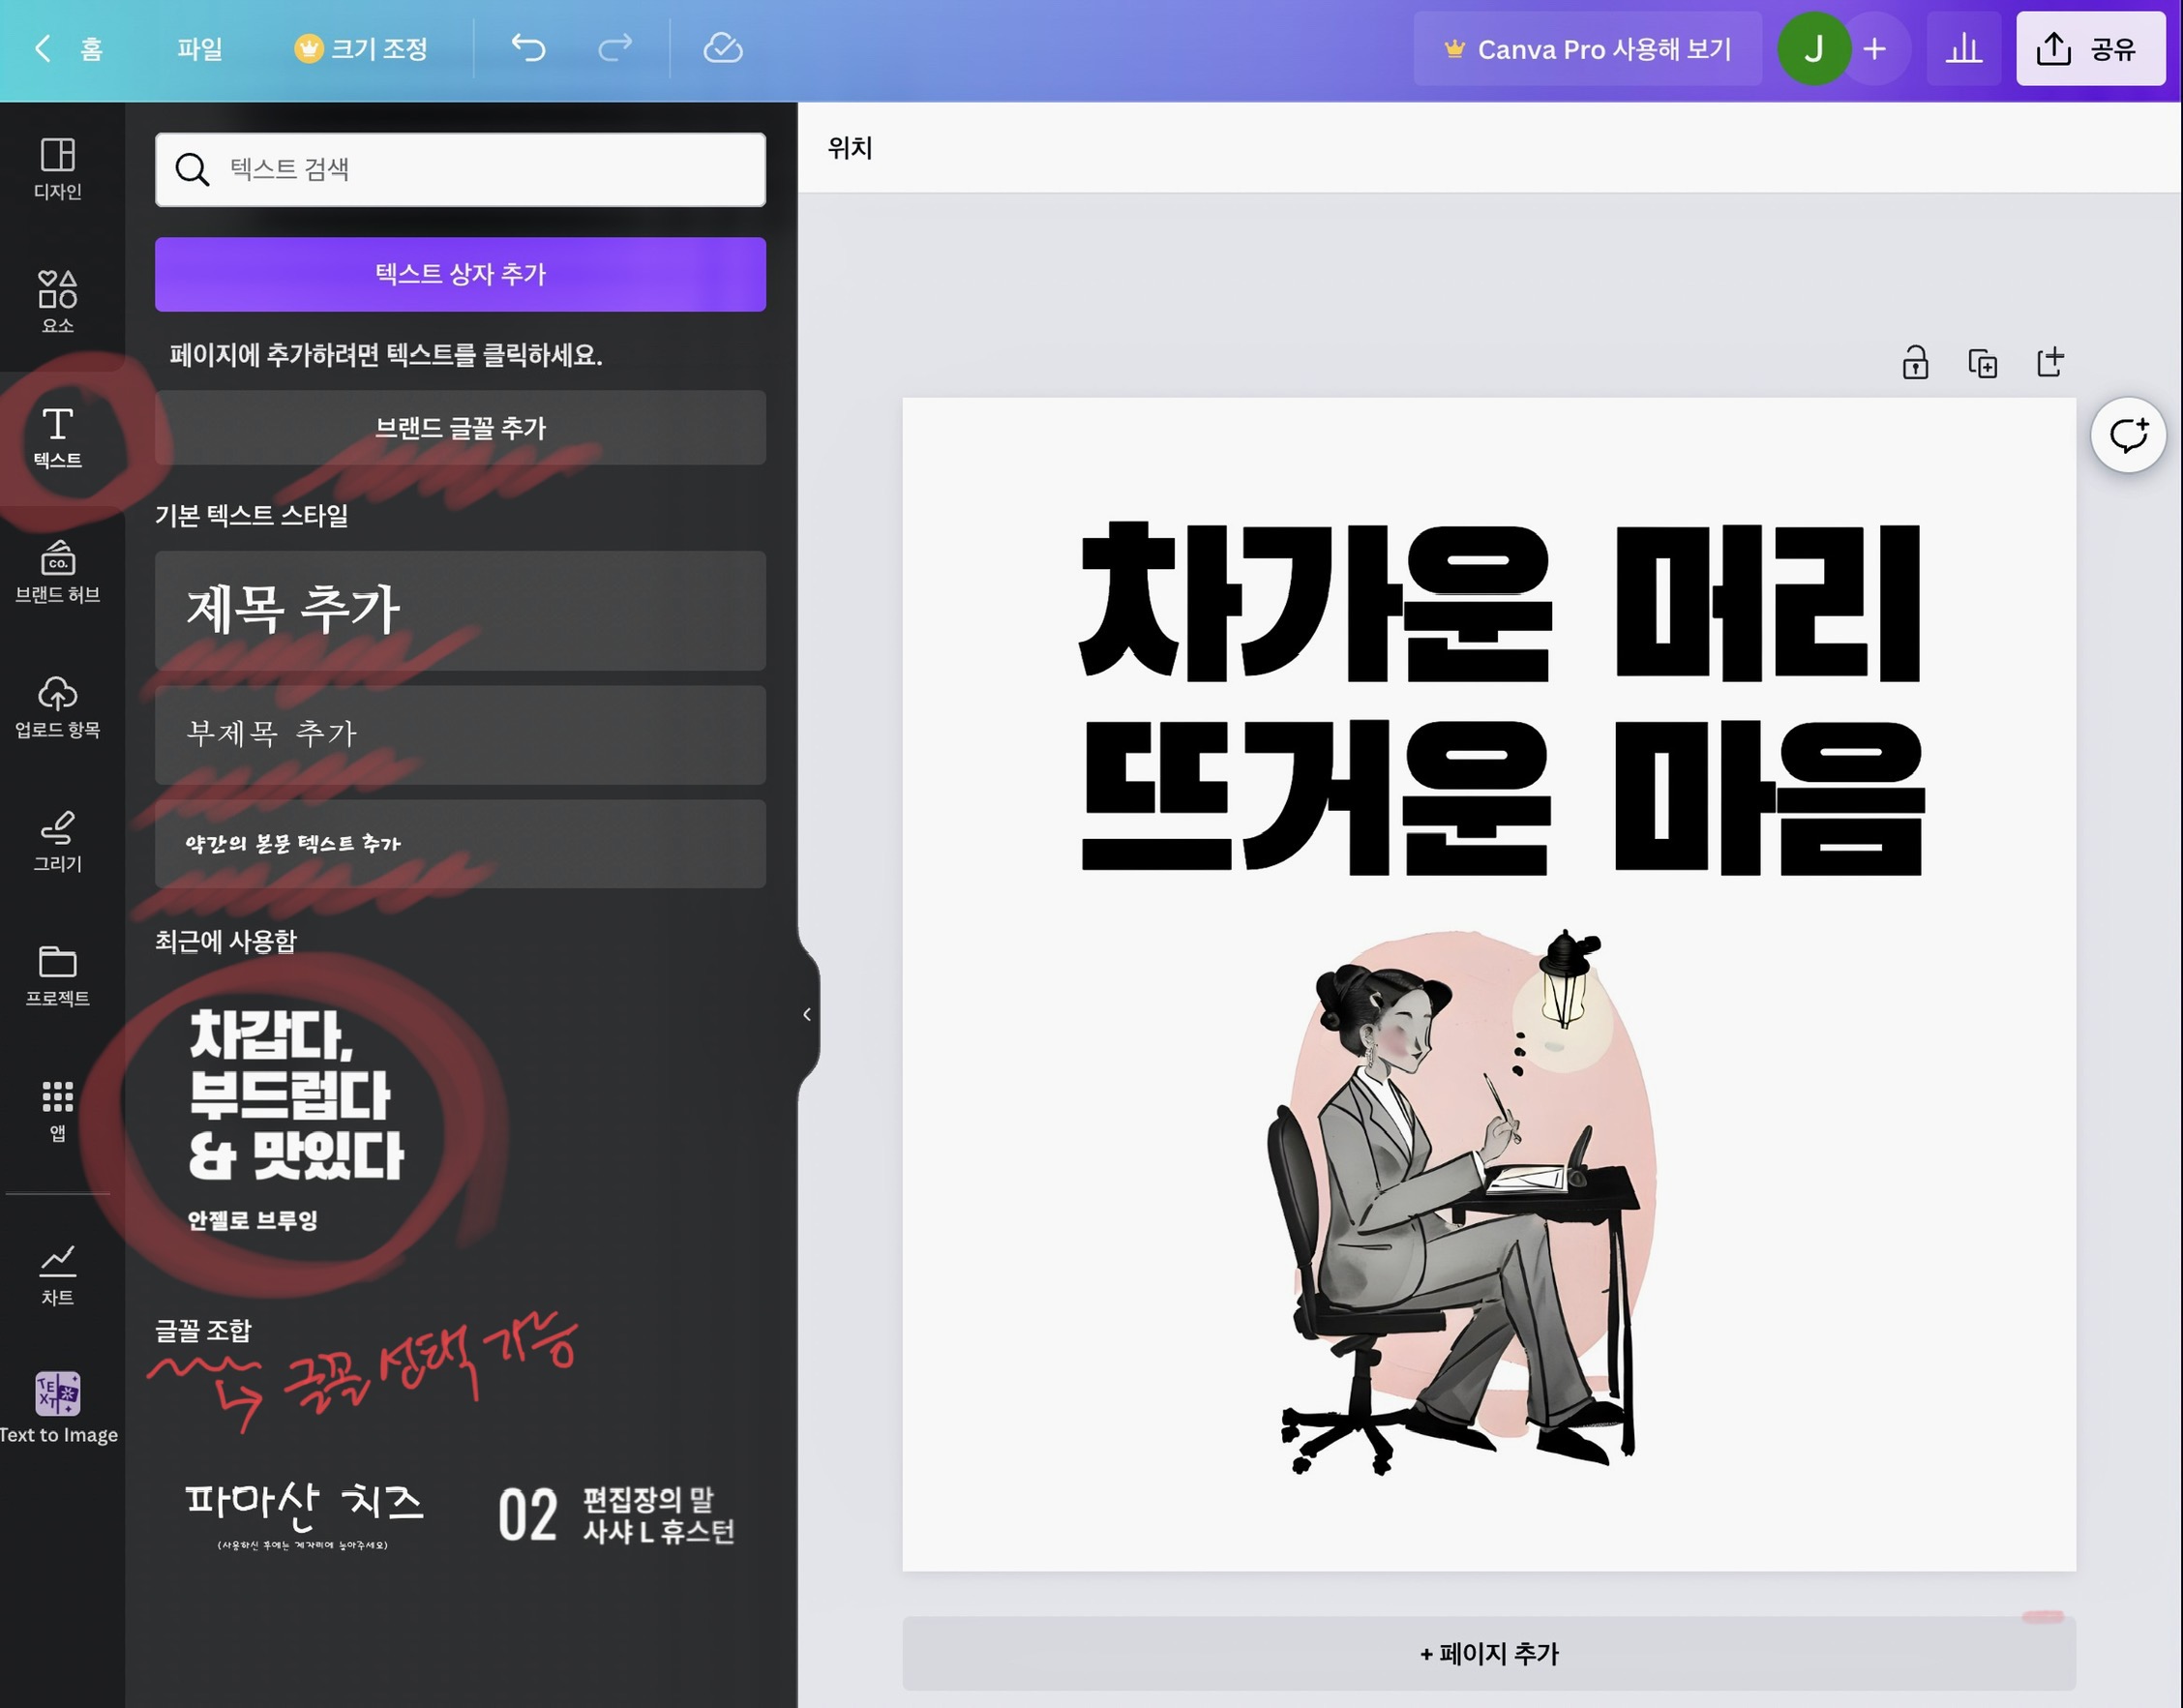Click the 공유 share button

click(2089, 48)
